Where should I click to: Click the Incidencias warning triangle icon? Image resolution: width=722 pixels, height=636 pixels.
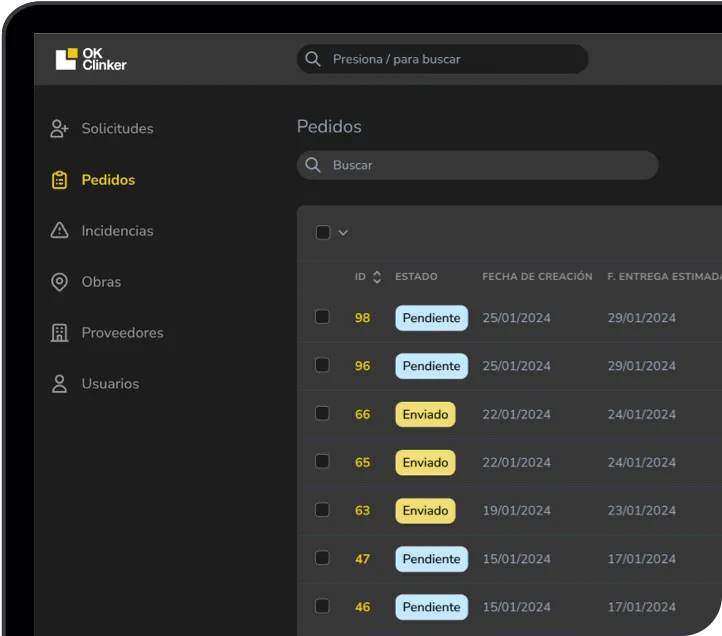coord(59,231)
